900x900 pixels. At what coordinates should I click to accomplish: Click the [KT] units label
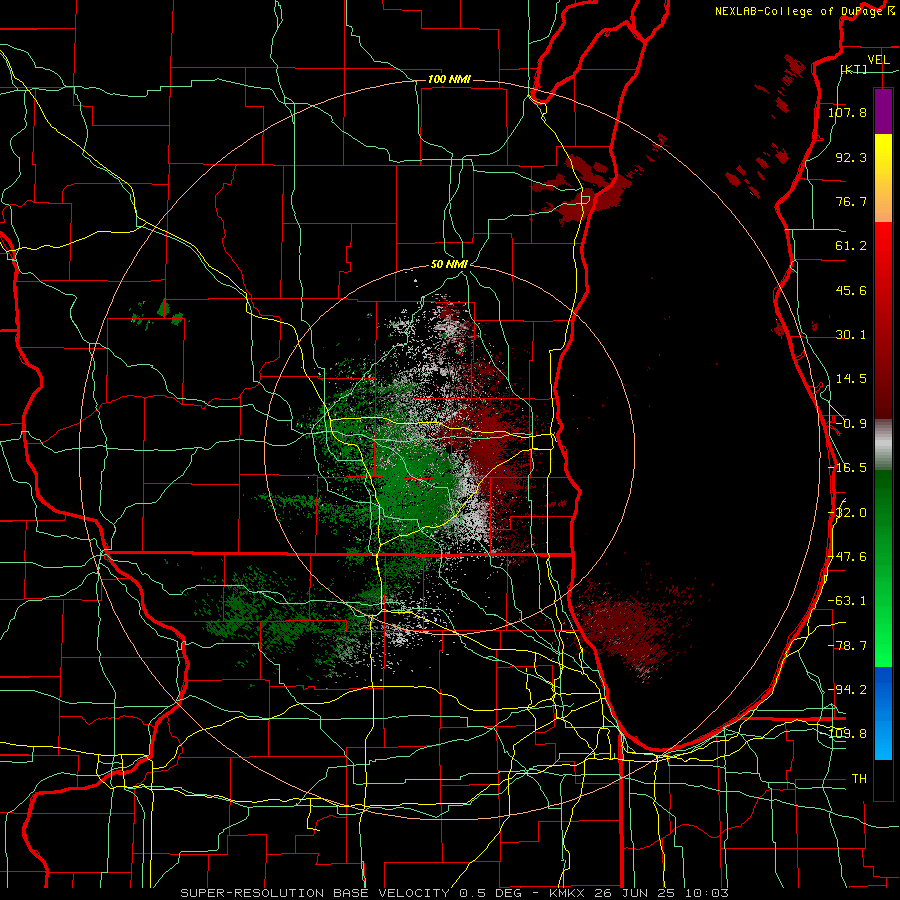click(854, 69)
